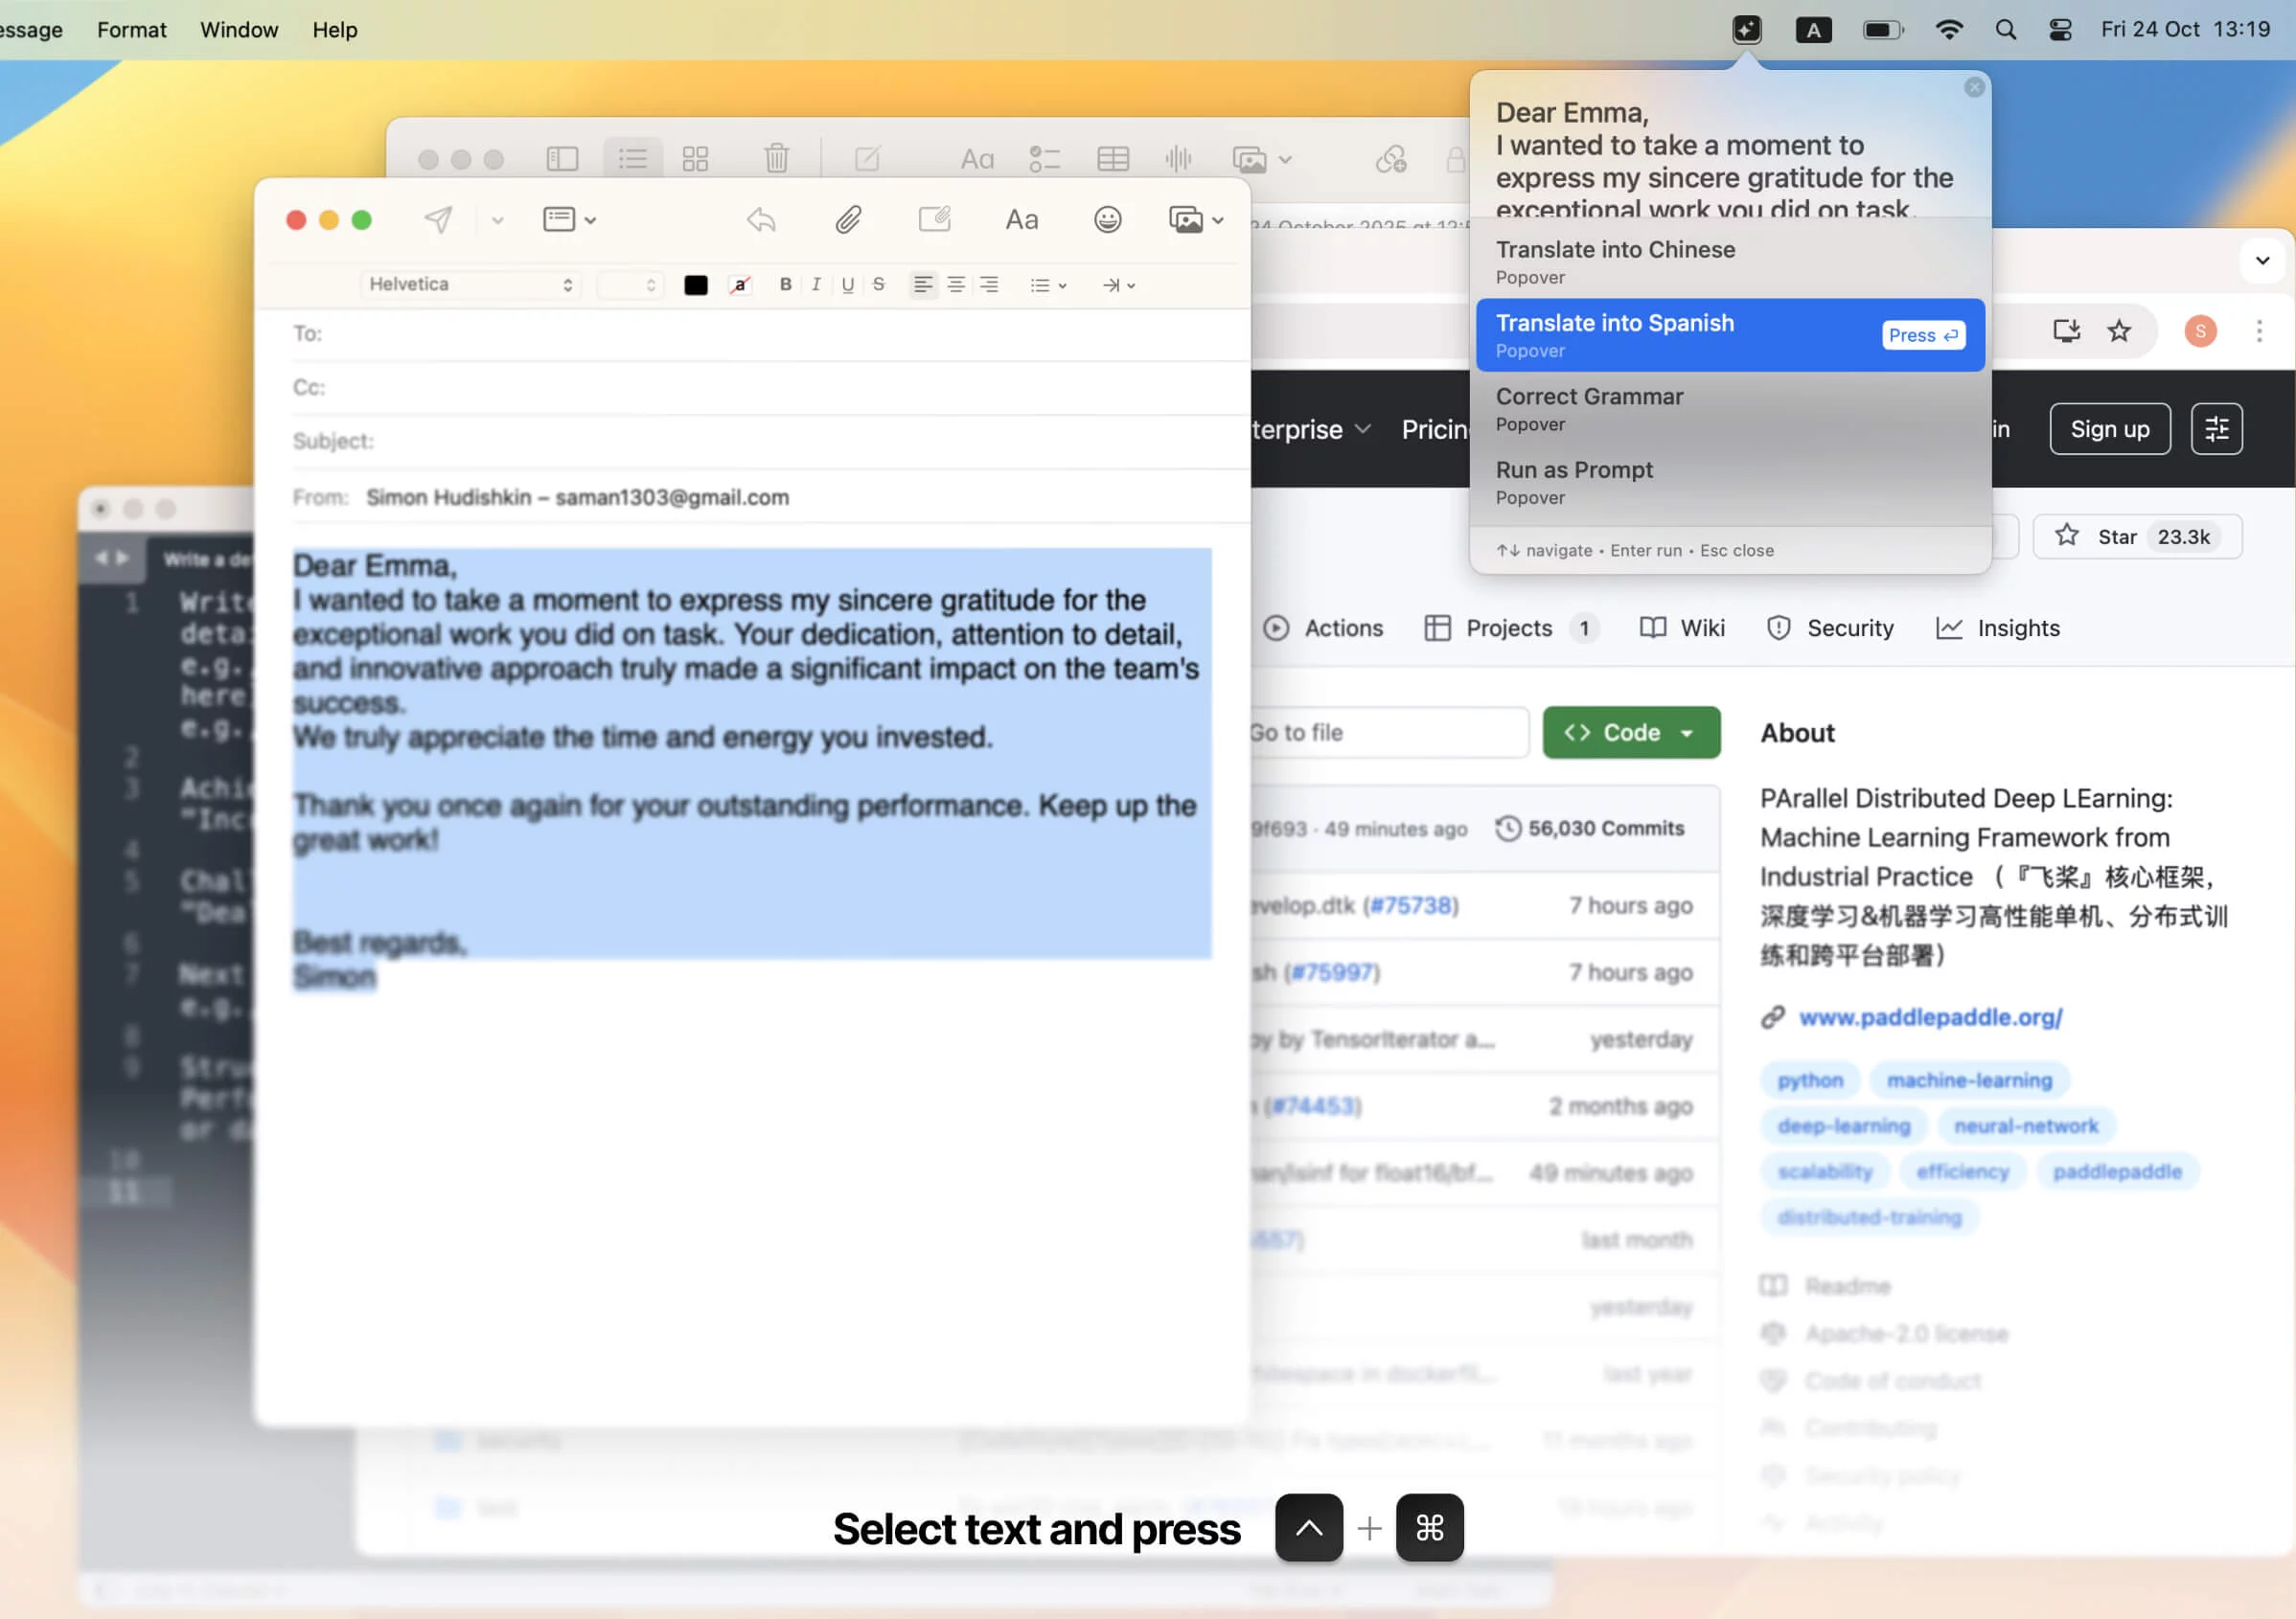Viewport: 2296px width, 1619px height.
Task: Open the Format menu in the menu bar
Action: (x=131, y=29)
